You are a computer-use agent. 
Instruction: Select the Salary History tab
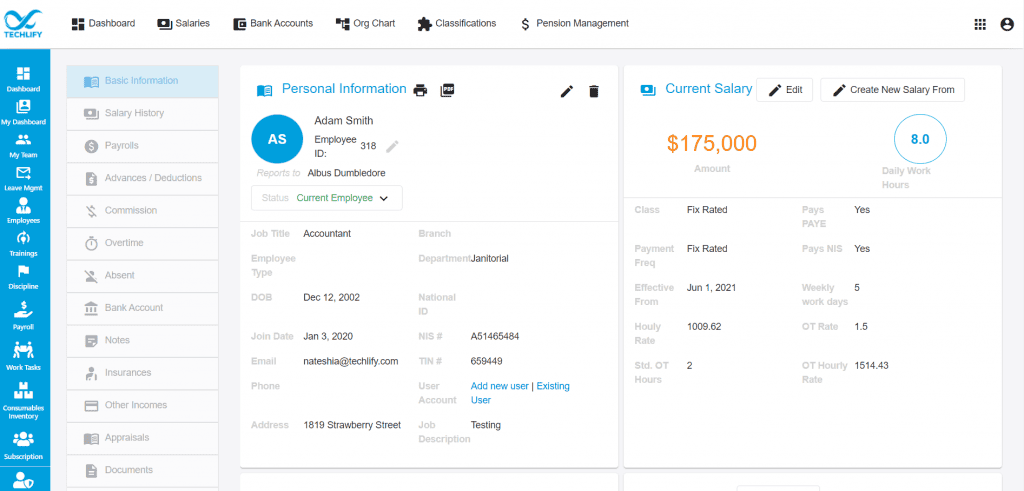coord(142,114)
